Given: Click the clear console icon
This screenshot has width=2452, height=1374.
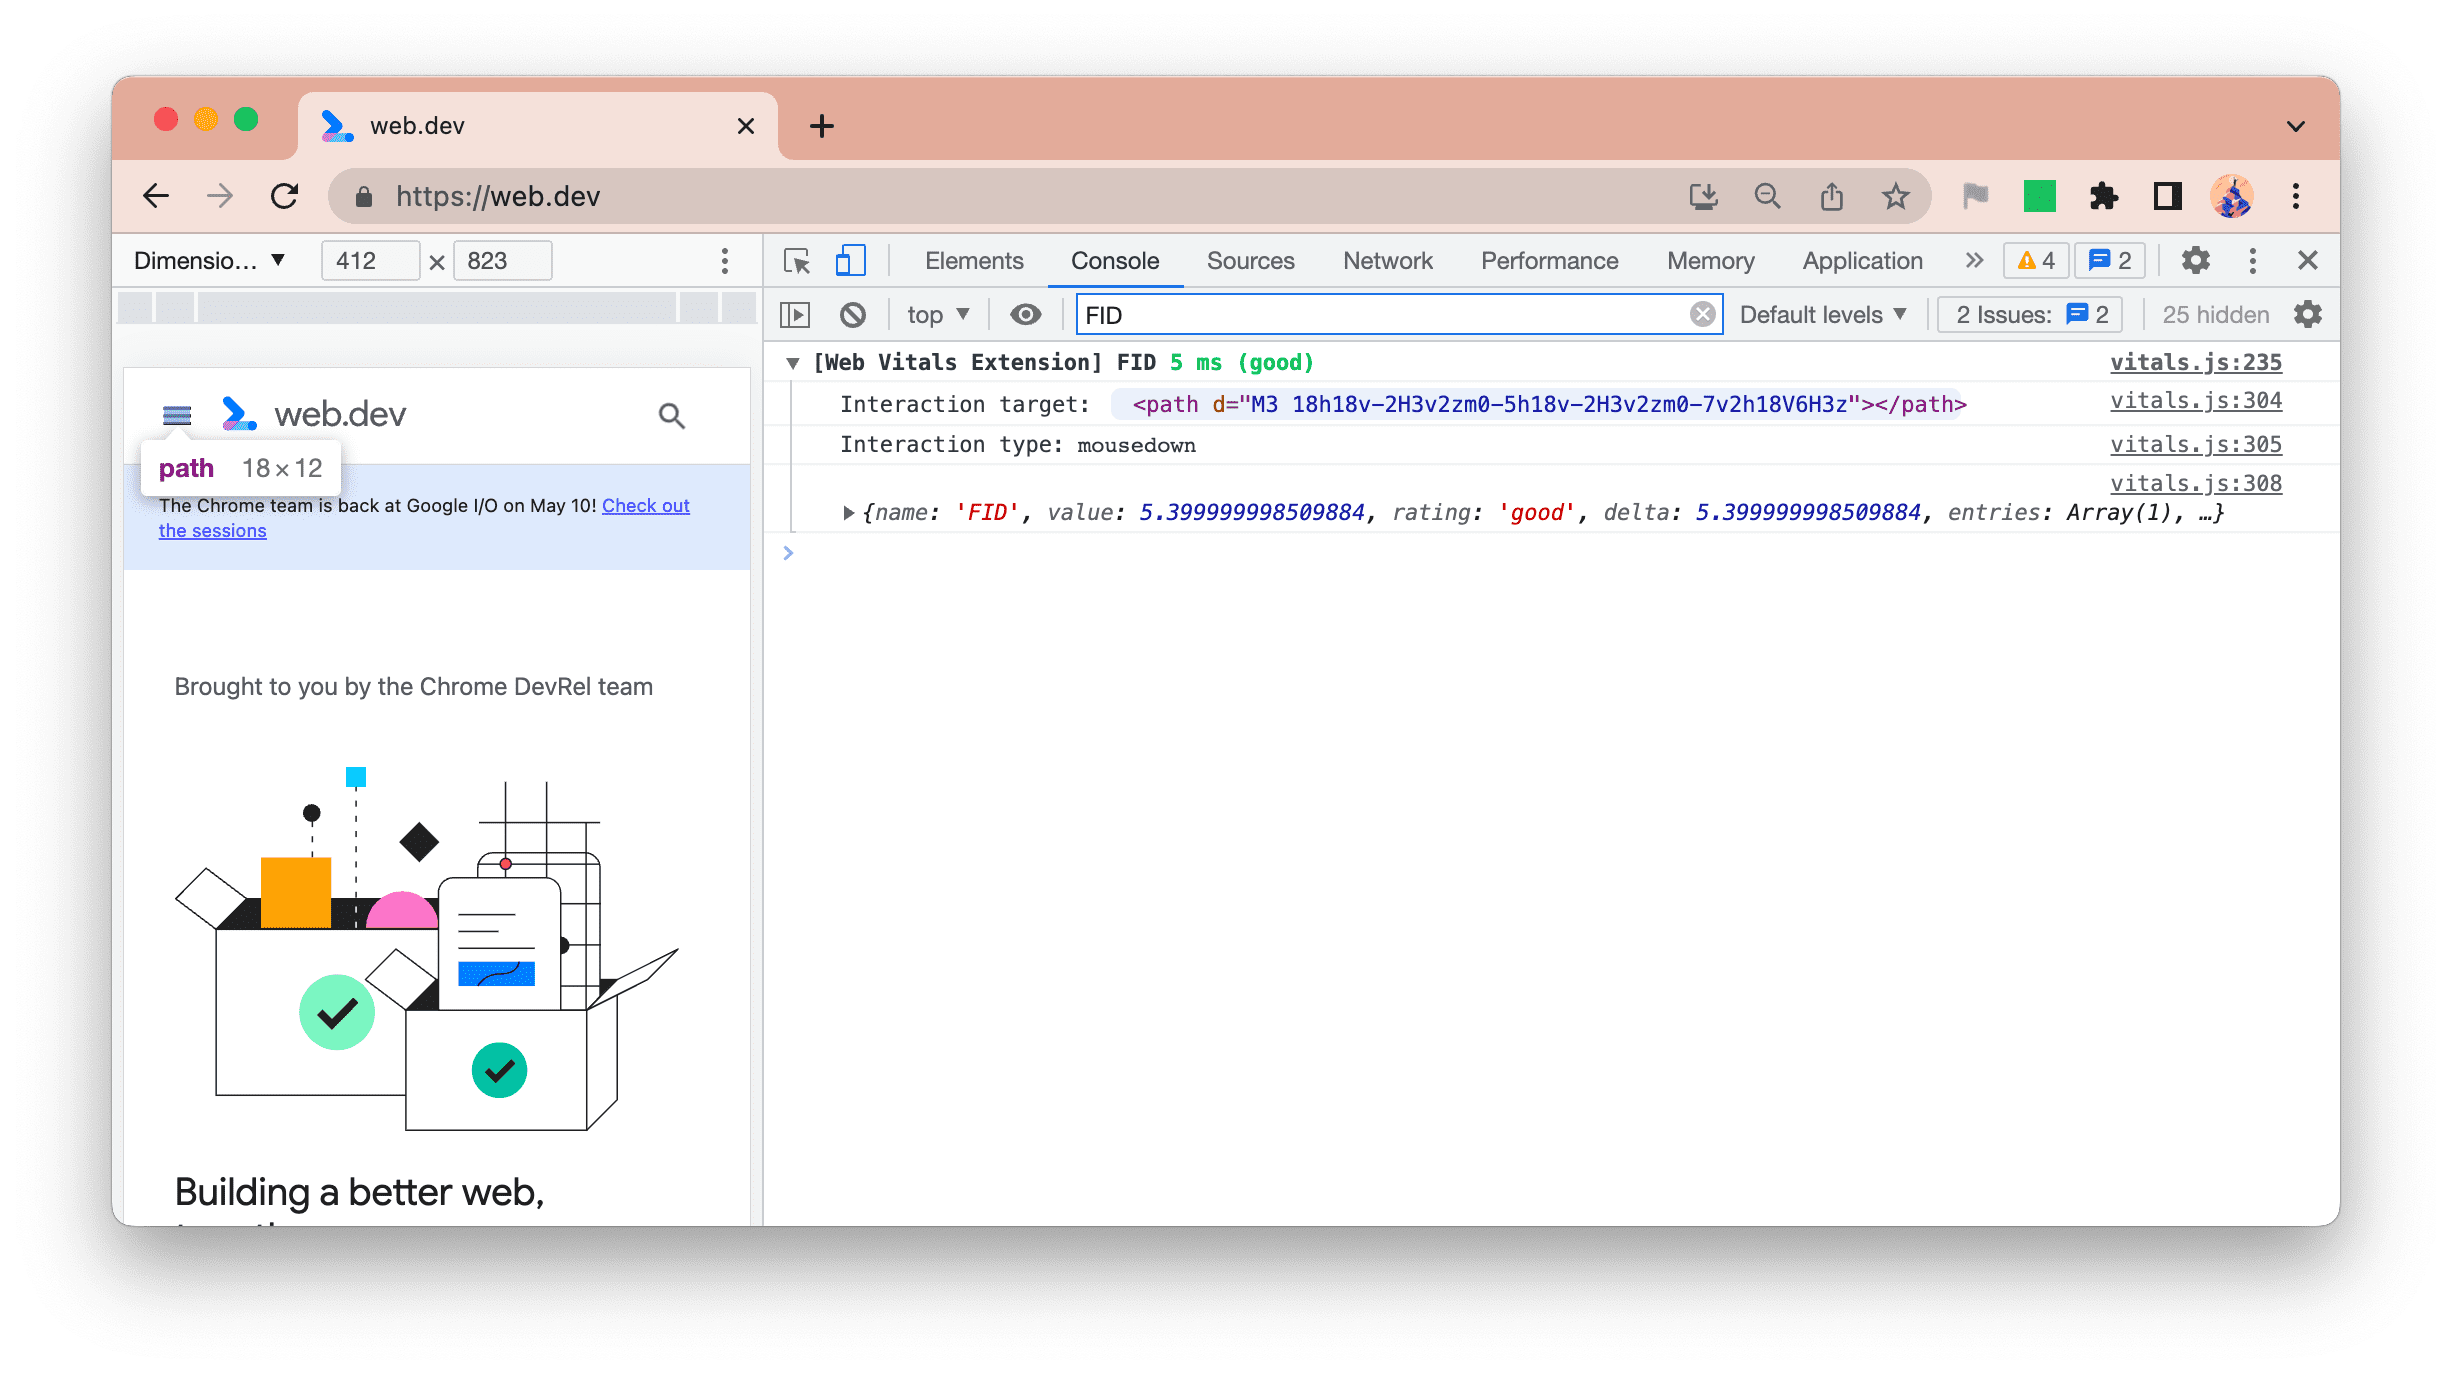Looking at the screenshot, I should [x=856, y=315].
